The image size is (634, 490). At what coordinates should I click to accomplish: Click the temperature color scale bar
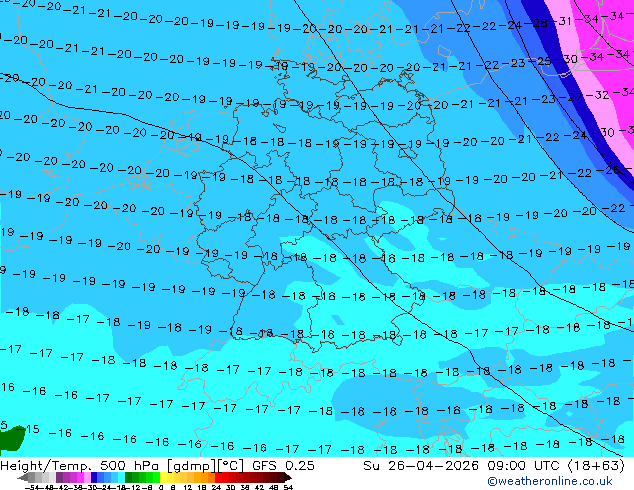tap(155, 477)
